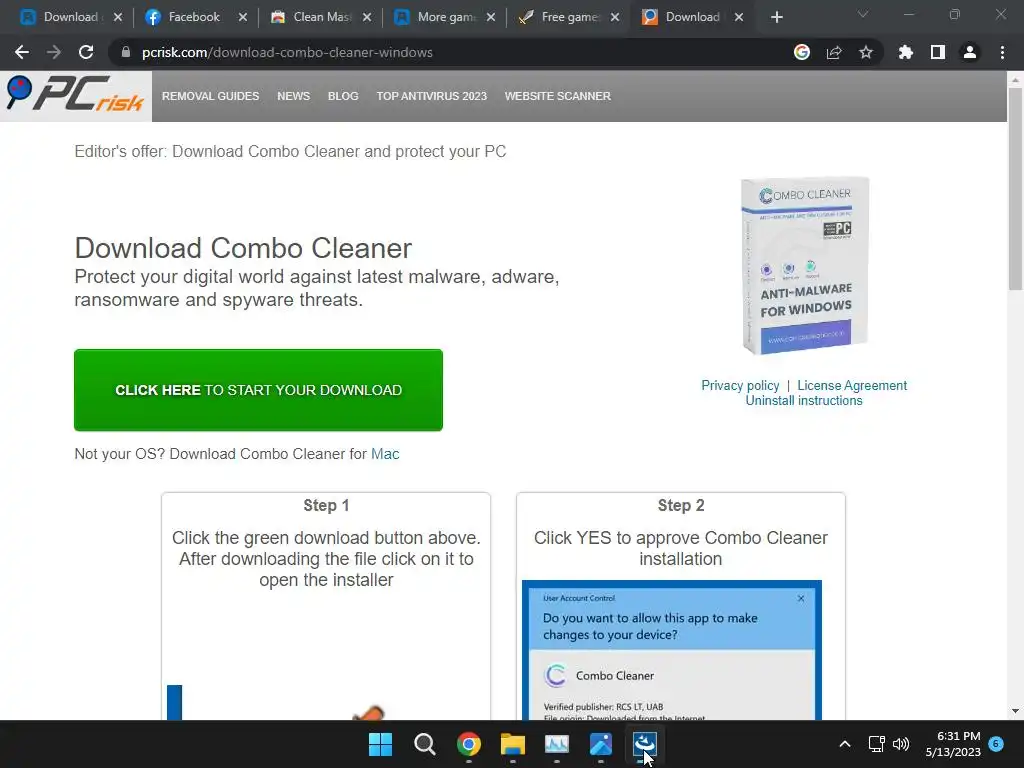The width and height of the screenshot is (1024, 768).
Task: Close the active Download tab
Action: pyautogui.click(x=739, y=17)
